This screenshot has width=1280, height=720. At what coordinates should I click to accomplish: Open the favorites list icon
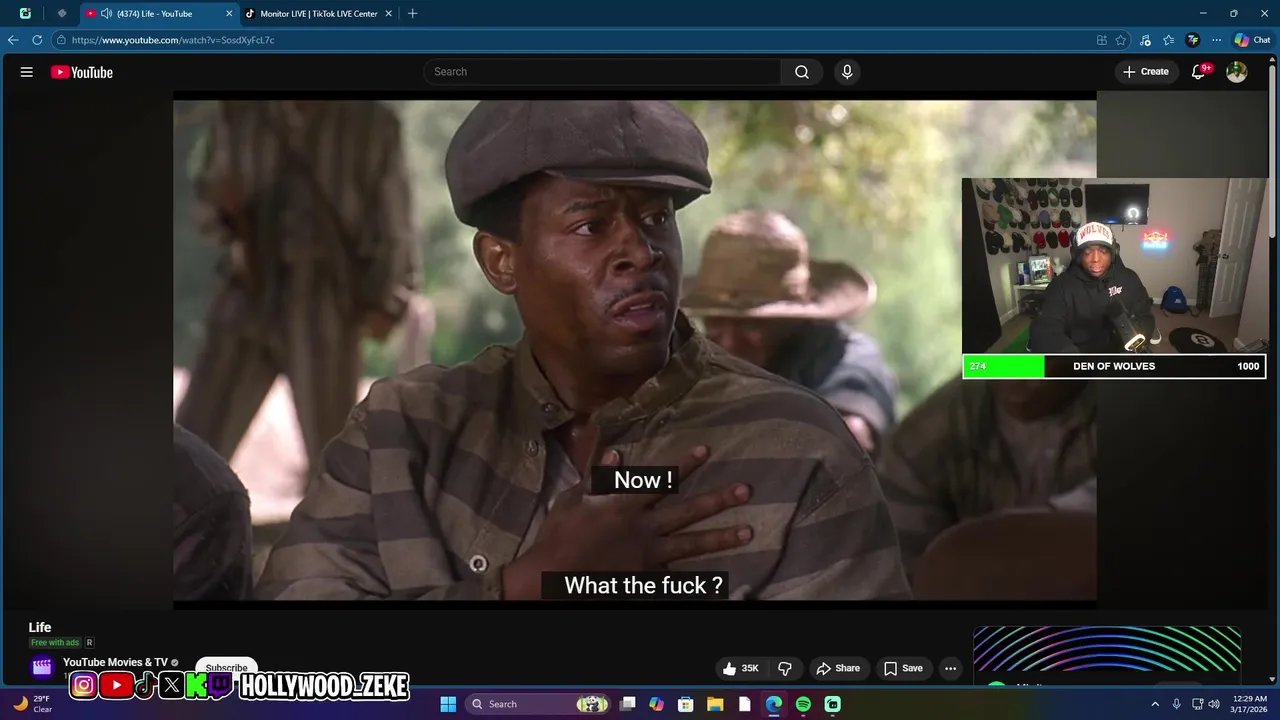[x=1168, y=40]
